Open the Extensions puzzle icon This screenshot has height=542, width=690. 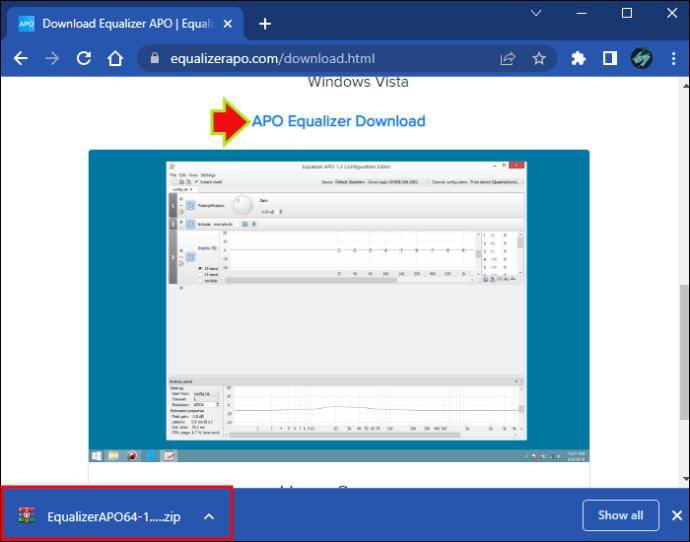click(x=578, y=58)
